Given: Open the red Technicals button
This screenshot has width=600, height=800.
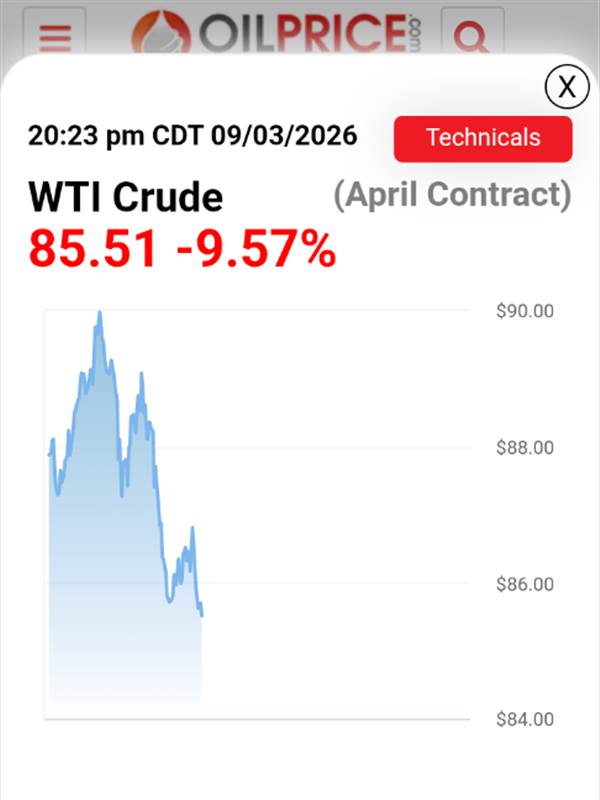Looking at the screenshot, I should 483,138.
